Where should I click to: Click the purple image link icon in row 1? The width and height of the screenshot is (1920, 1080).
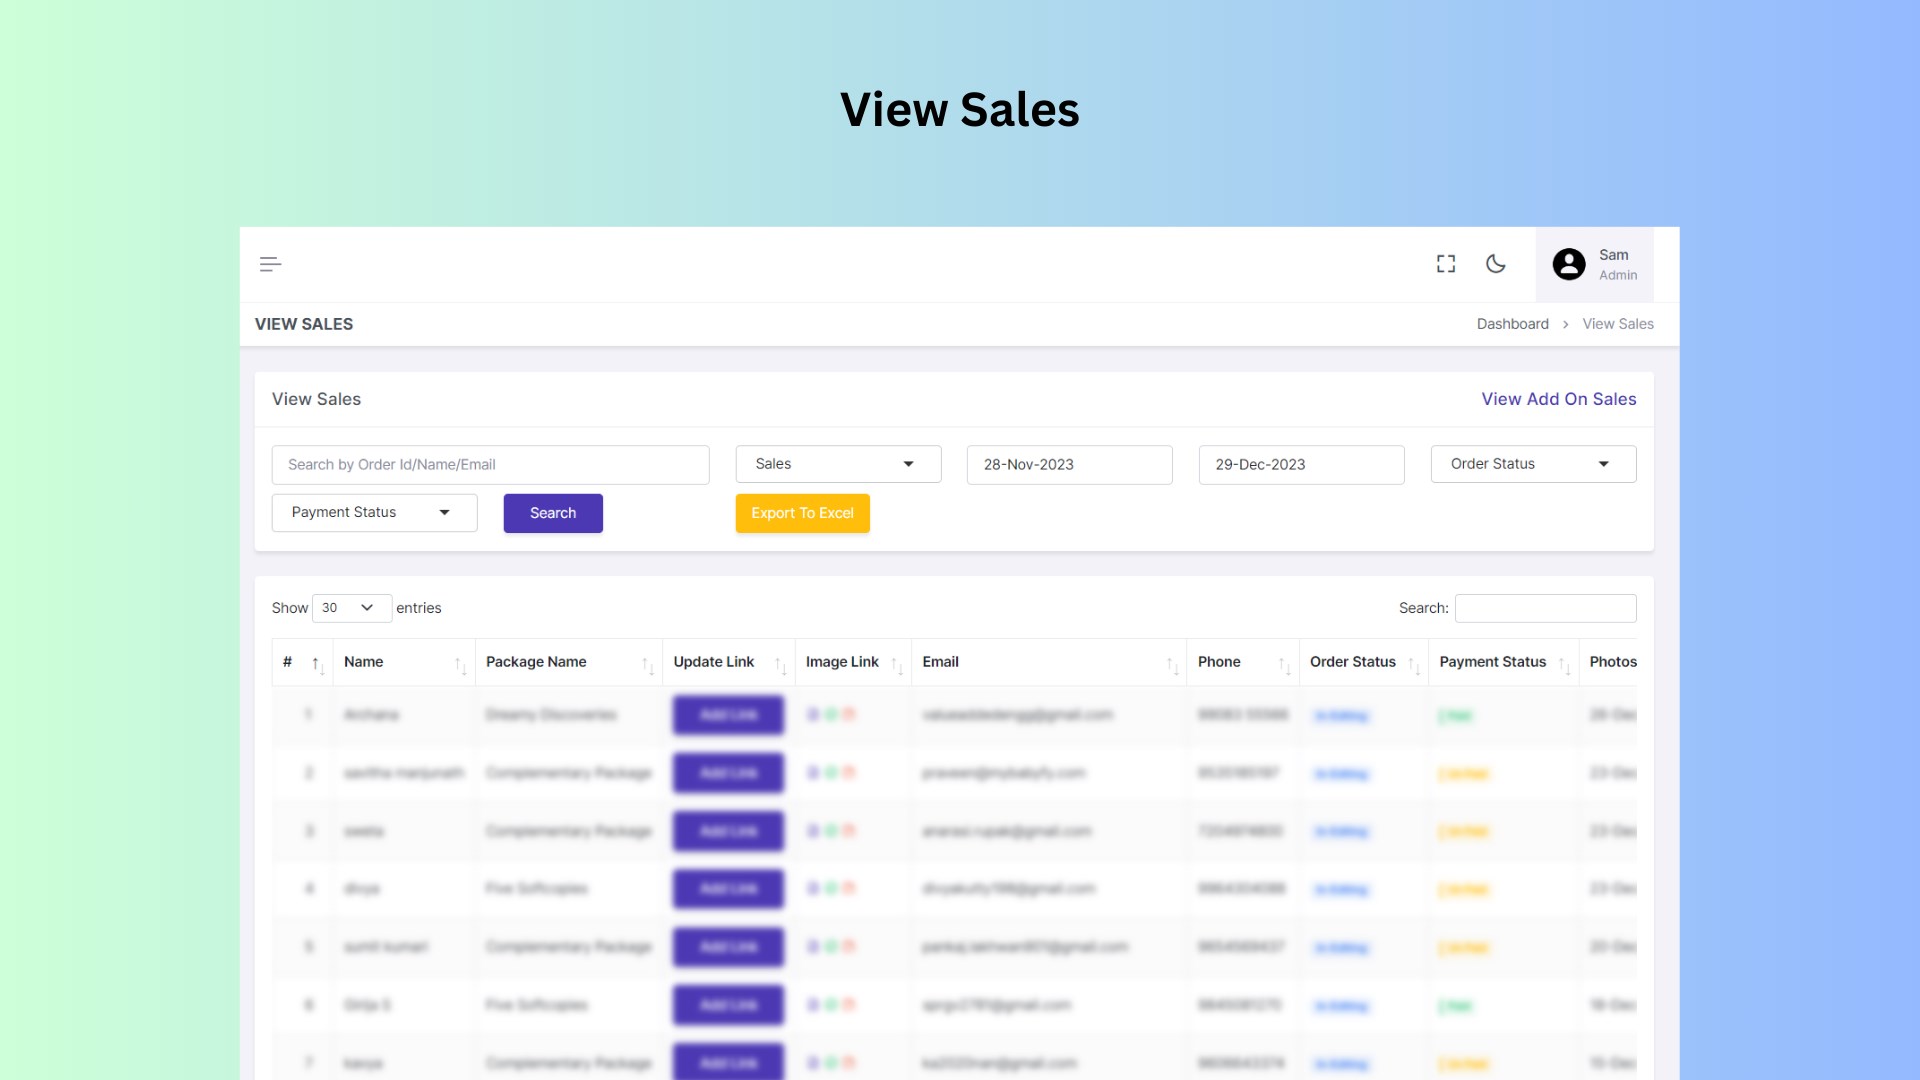click(815, 715)
